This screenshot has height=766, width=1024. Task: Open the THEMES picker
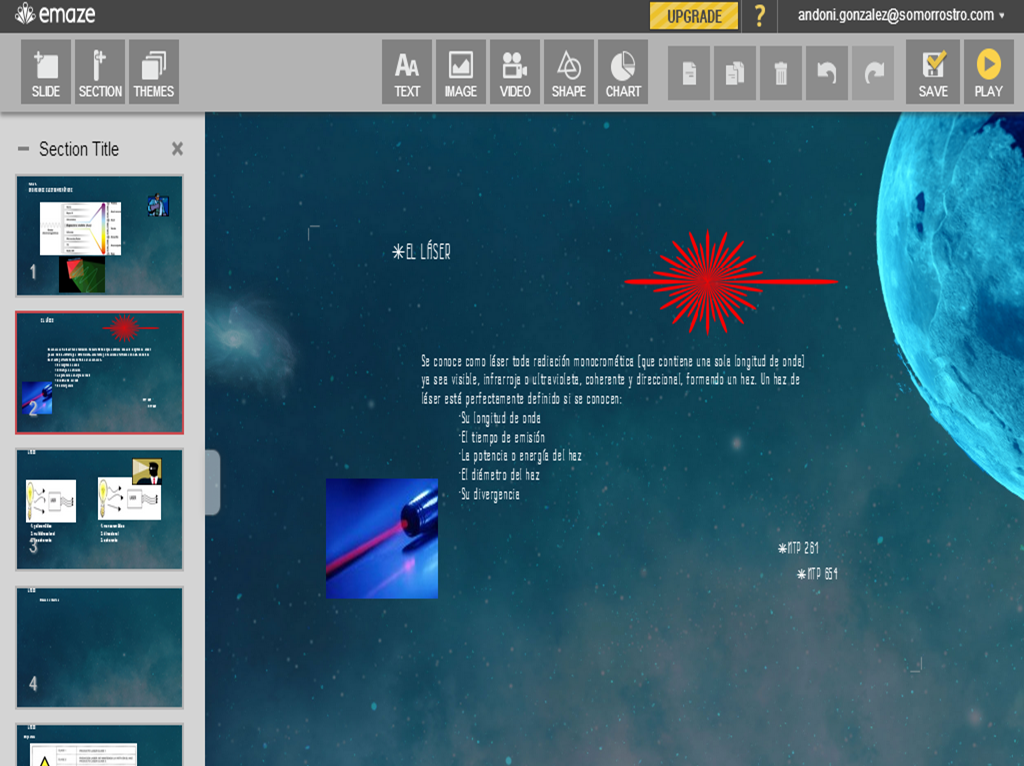tap(154, 72)
